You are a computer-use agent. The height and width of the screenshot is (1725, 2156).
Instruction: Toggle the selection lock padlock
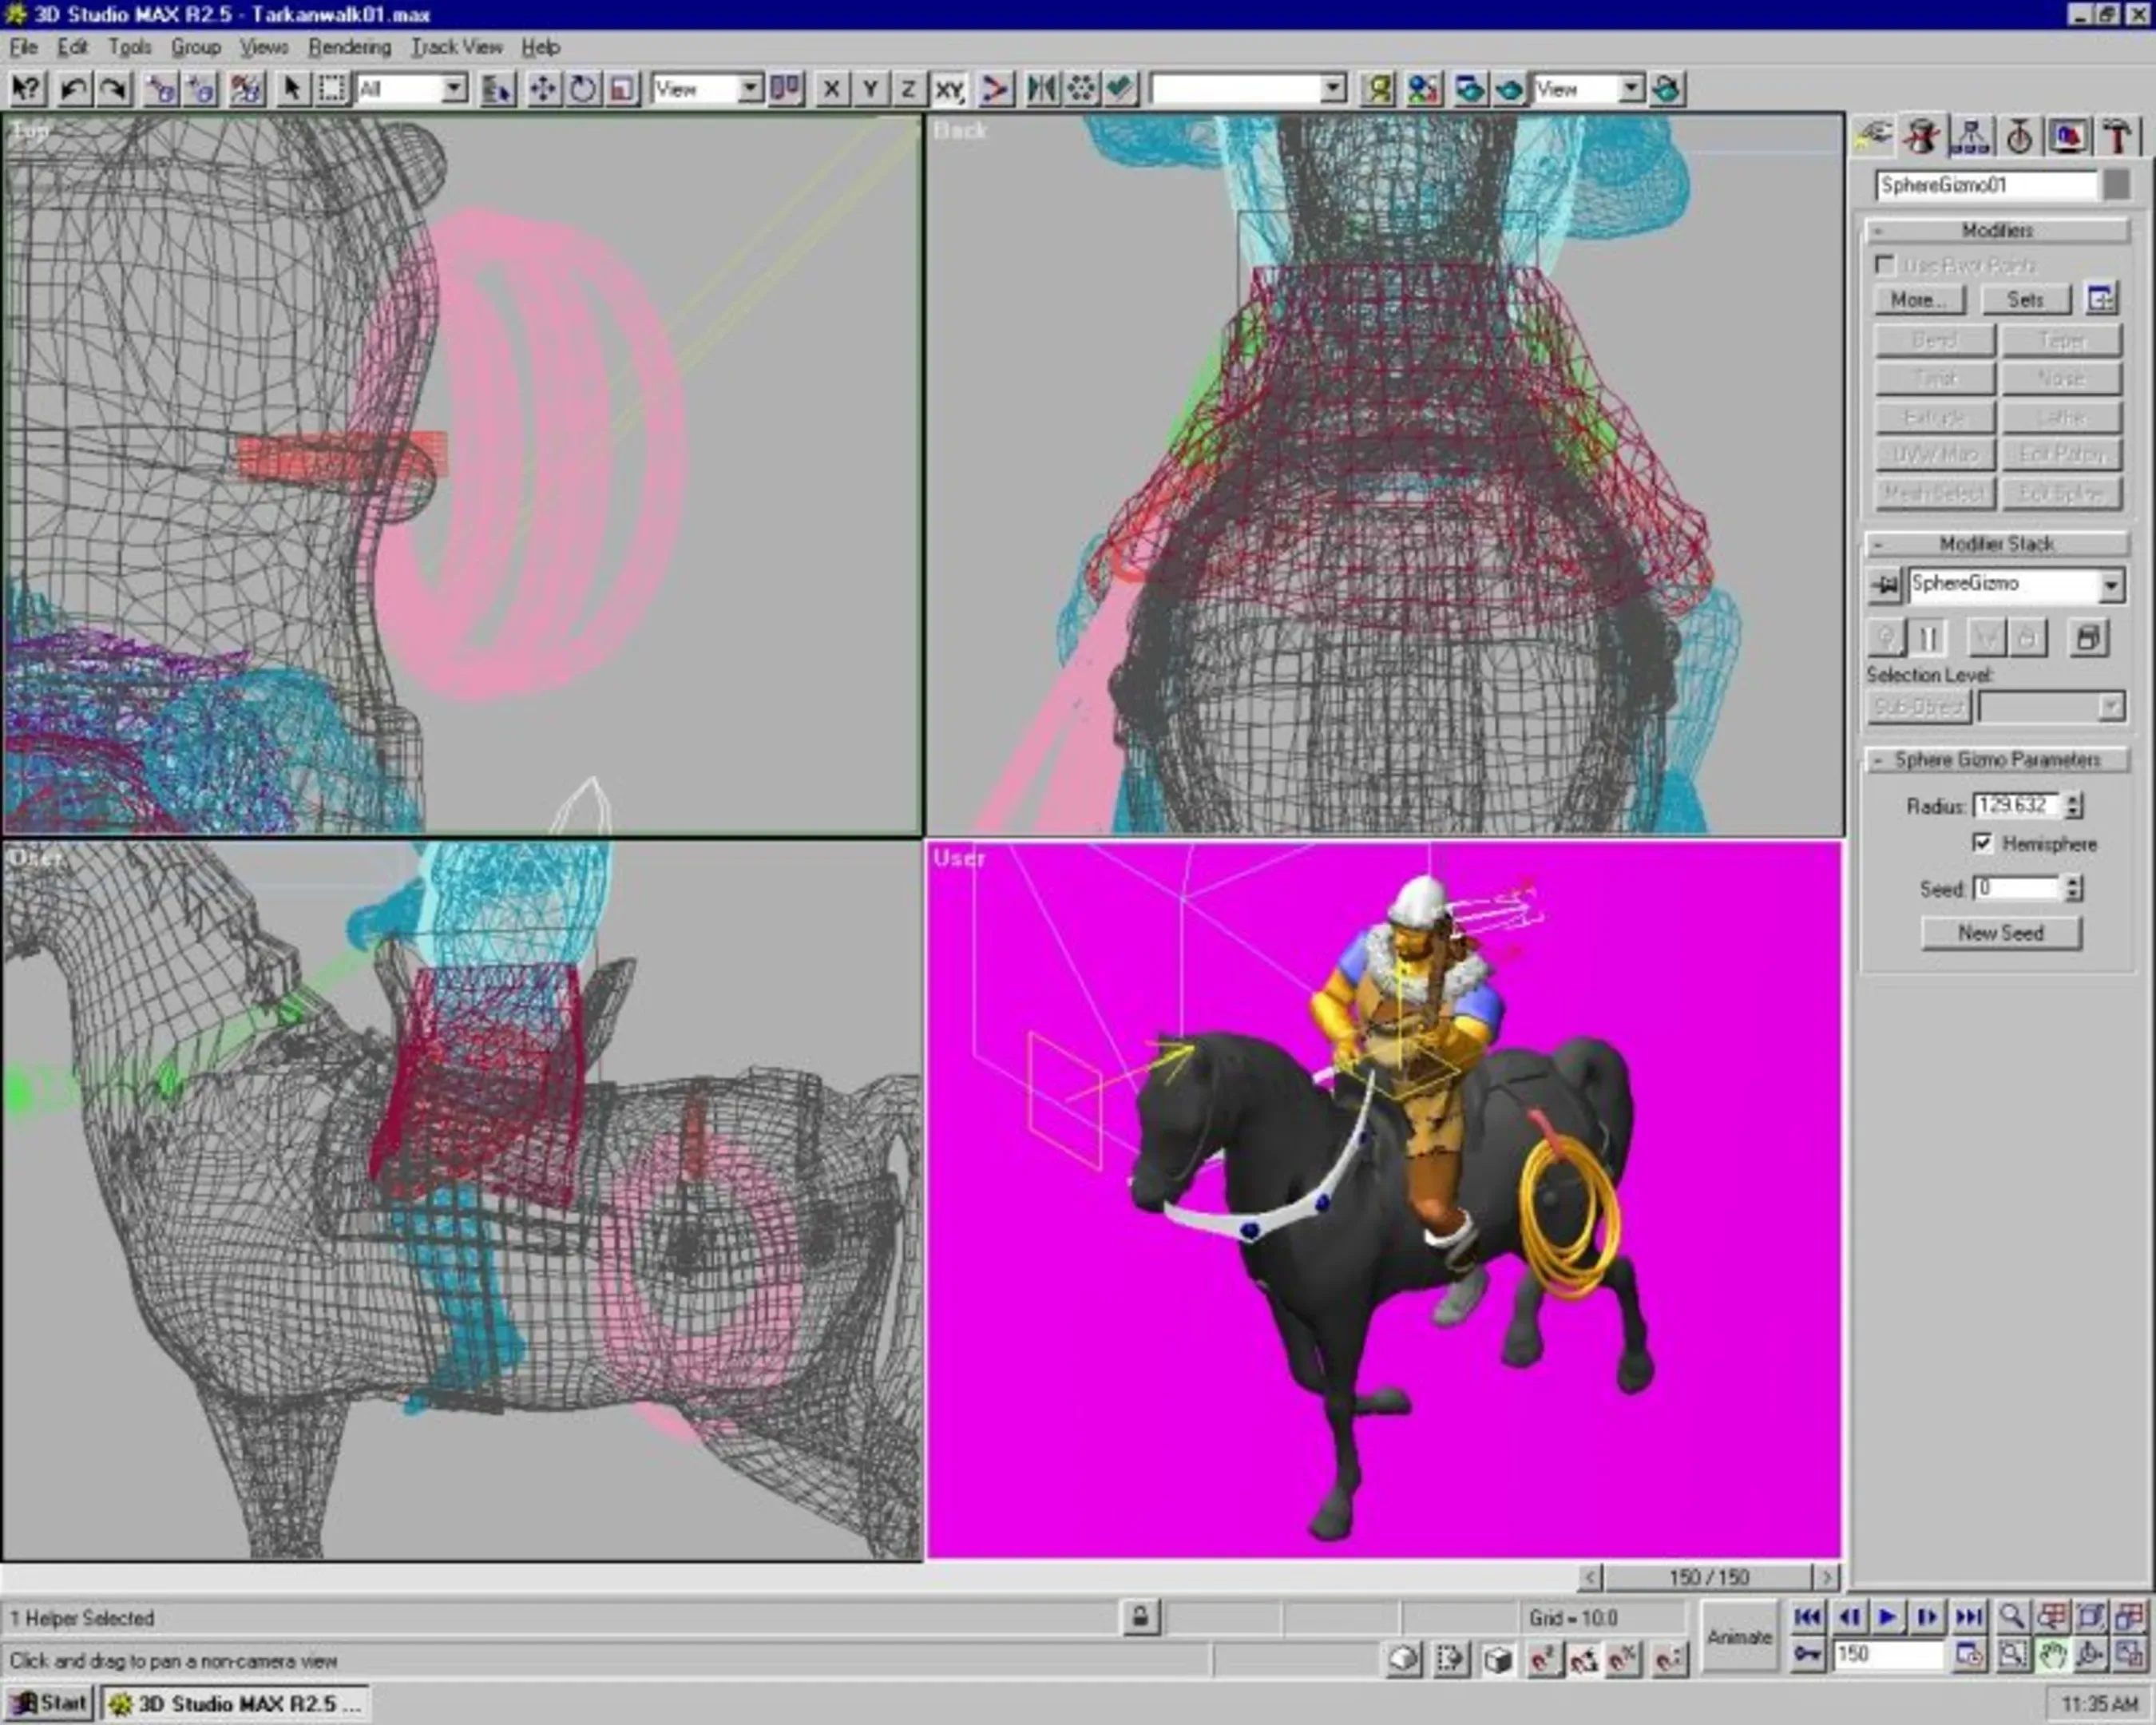[x=1140, y=1617]
